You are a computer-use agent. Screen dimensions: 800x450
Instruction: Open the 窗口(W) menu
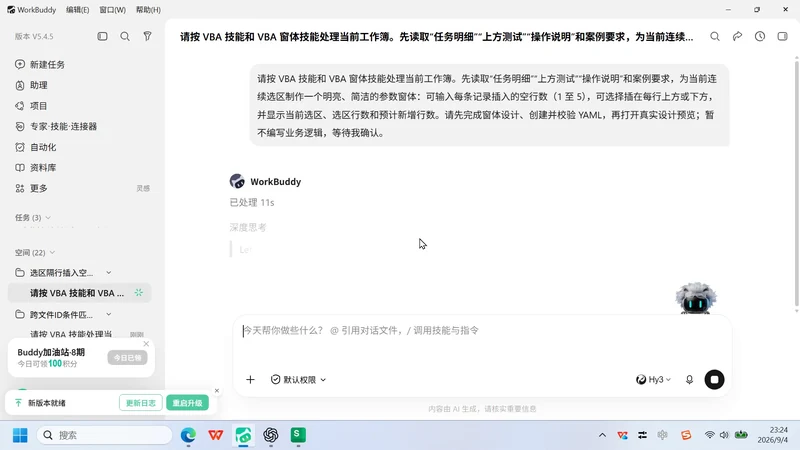coord(112,10)
